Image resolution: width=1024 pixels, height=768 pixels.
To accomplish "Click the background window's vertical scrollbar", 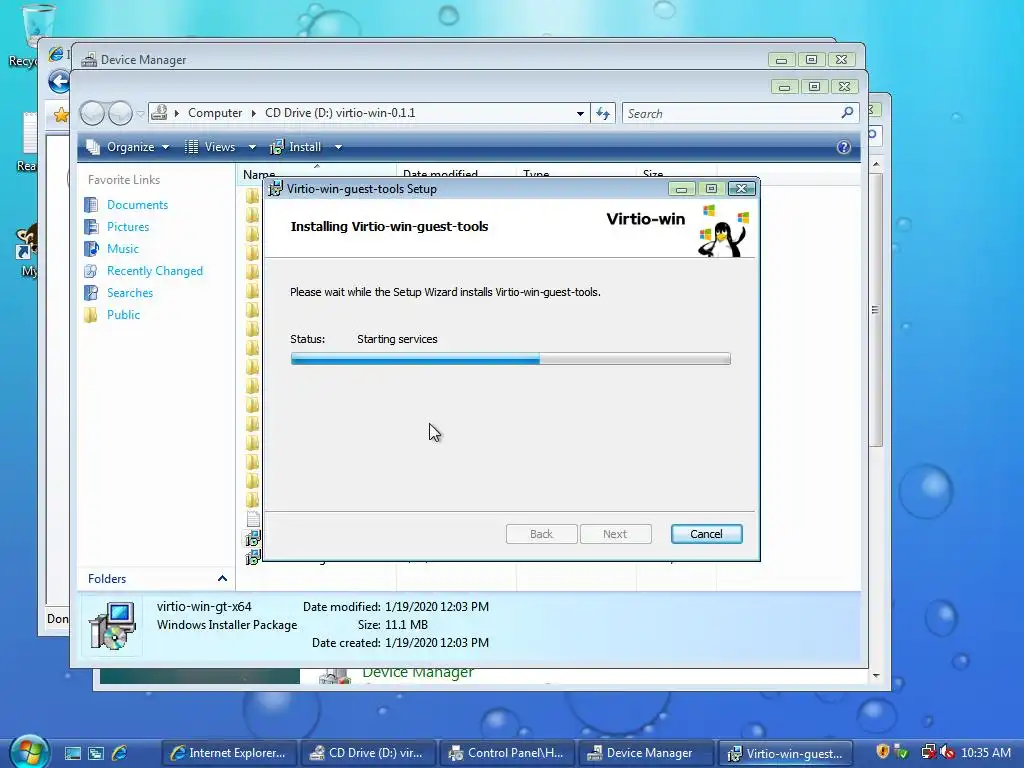I will tap(876, 310).
